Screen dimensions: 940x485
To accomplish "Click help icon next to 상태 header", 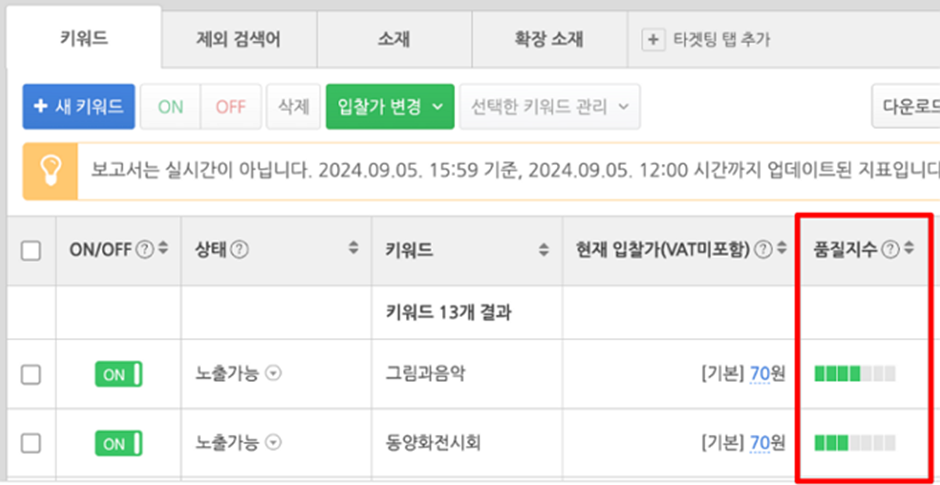I will click(240, 251).
